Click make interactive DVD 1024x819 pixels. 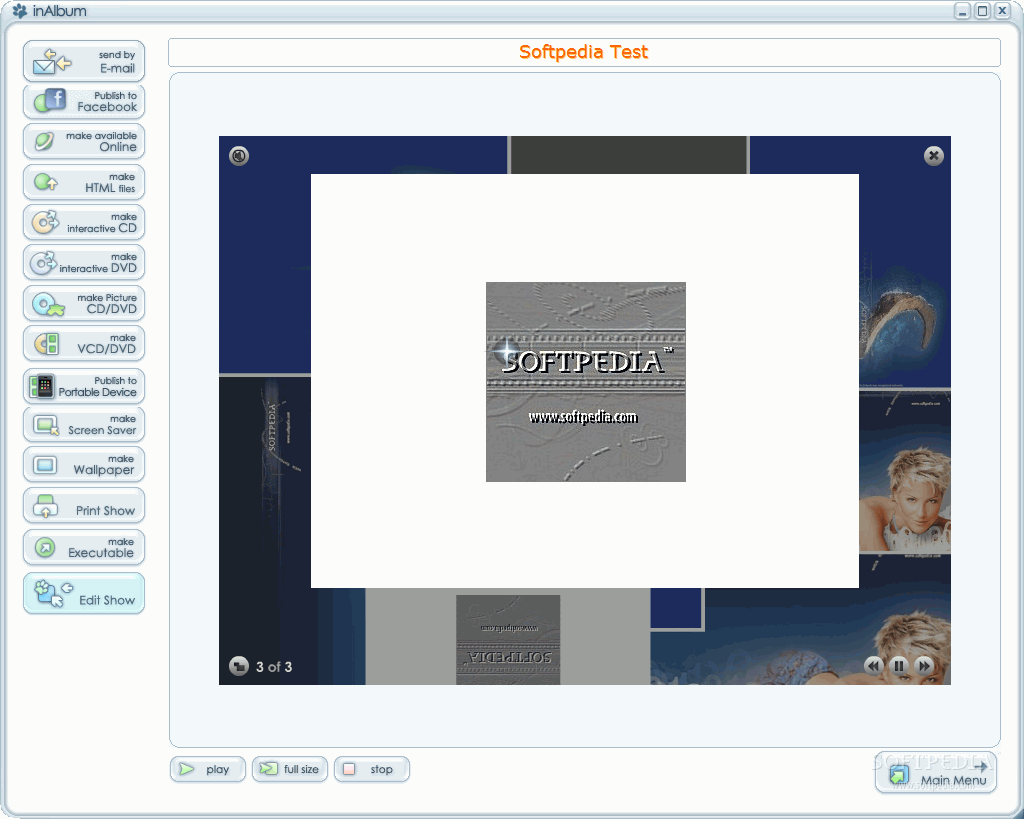[x=84, y=263]
